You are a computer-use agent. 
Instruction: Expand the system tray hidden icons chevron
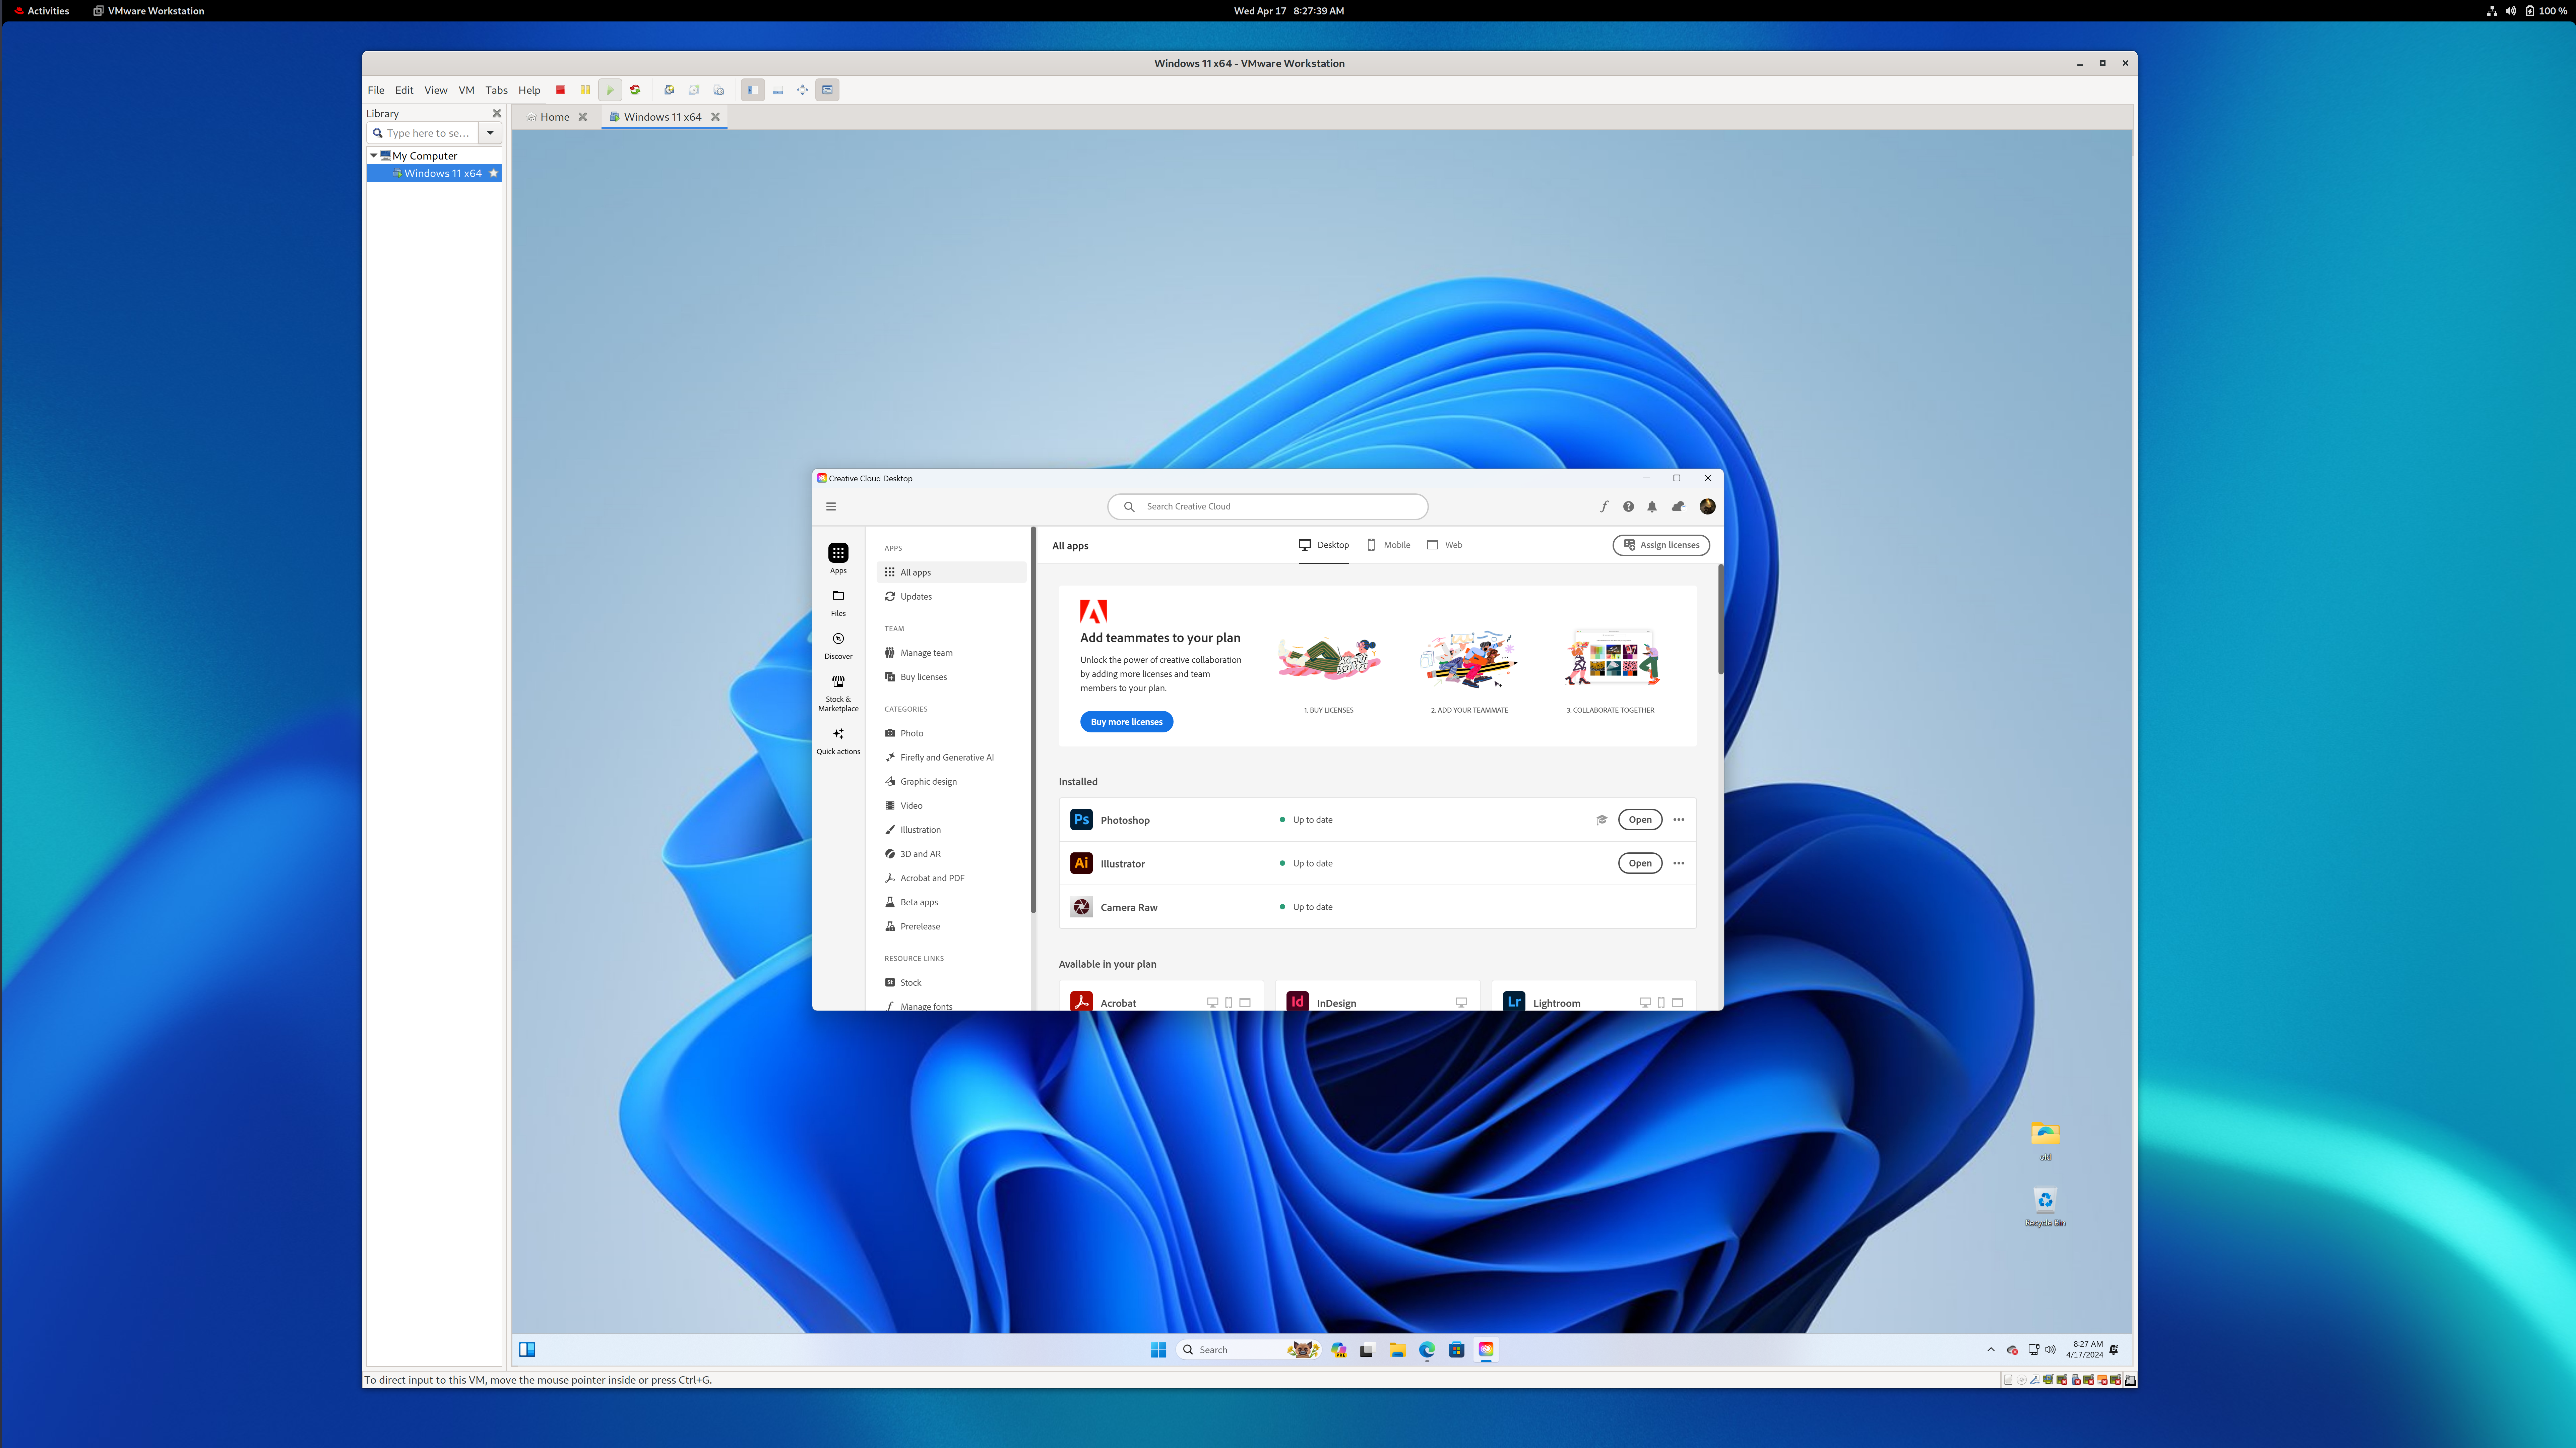click(x=1991, y=1350)
